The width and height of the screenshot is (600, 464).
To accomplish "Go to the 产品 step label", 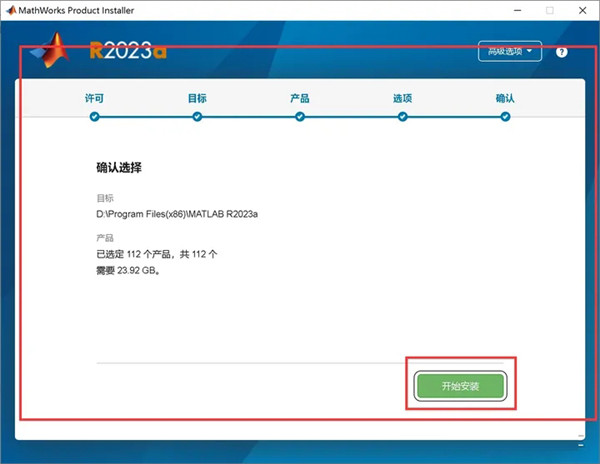I will [x=300, y=98].
